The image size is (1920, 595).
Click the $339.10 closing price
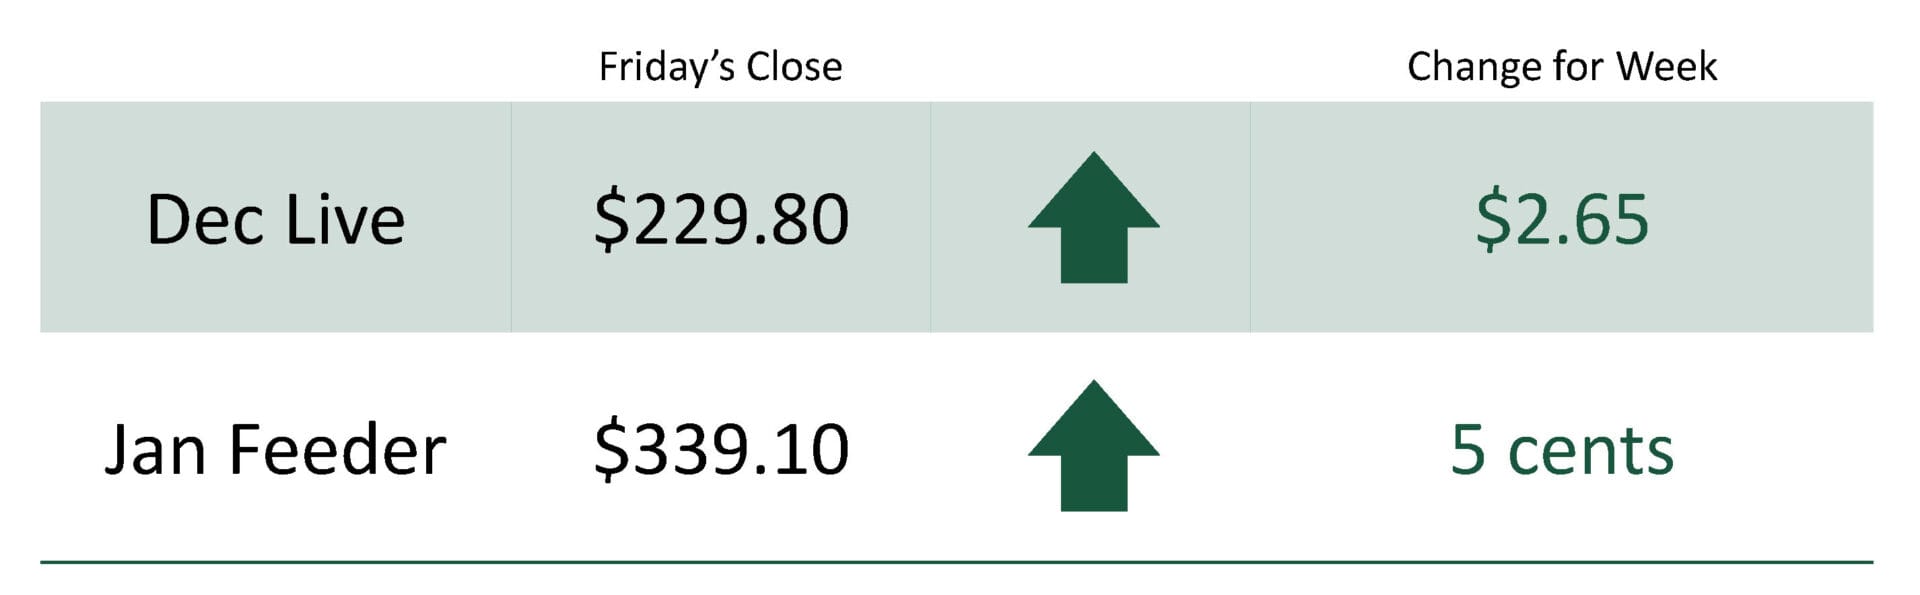[x=721, y=449]
